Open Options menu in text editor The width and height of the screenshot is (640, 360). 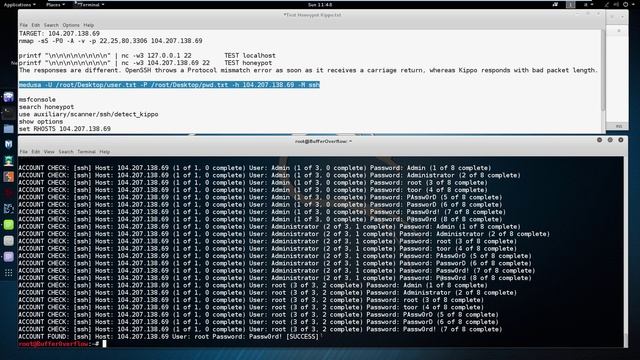71,25
